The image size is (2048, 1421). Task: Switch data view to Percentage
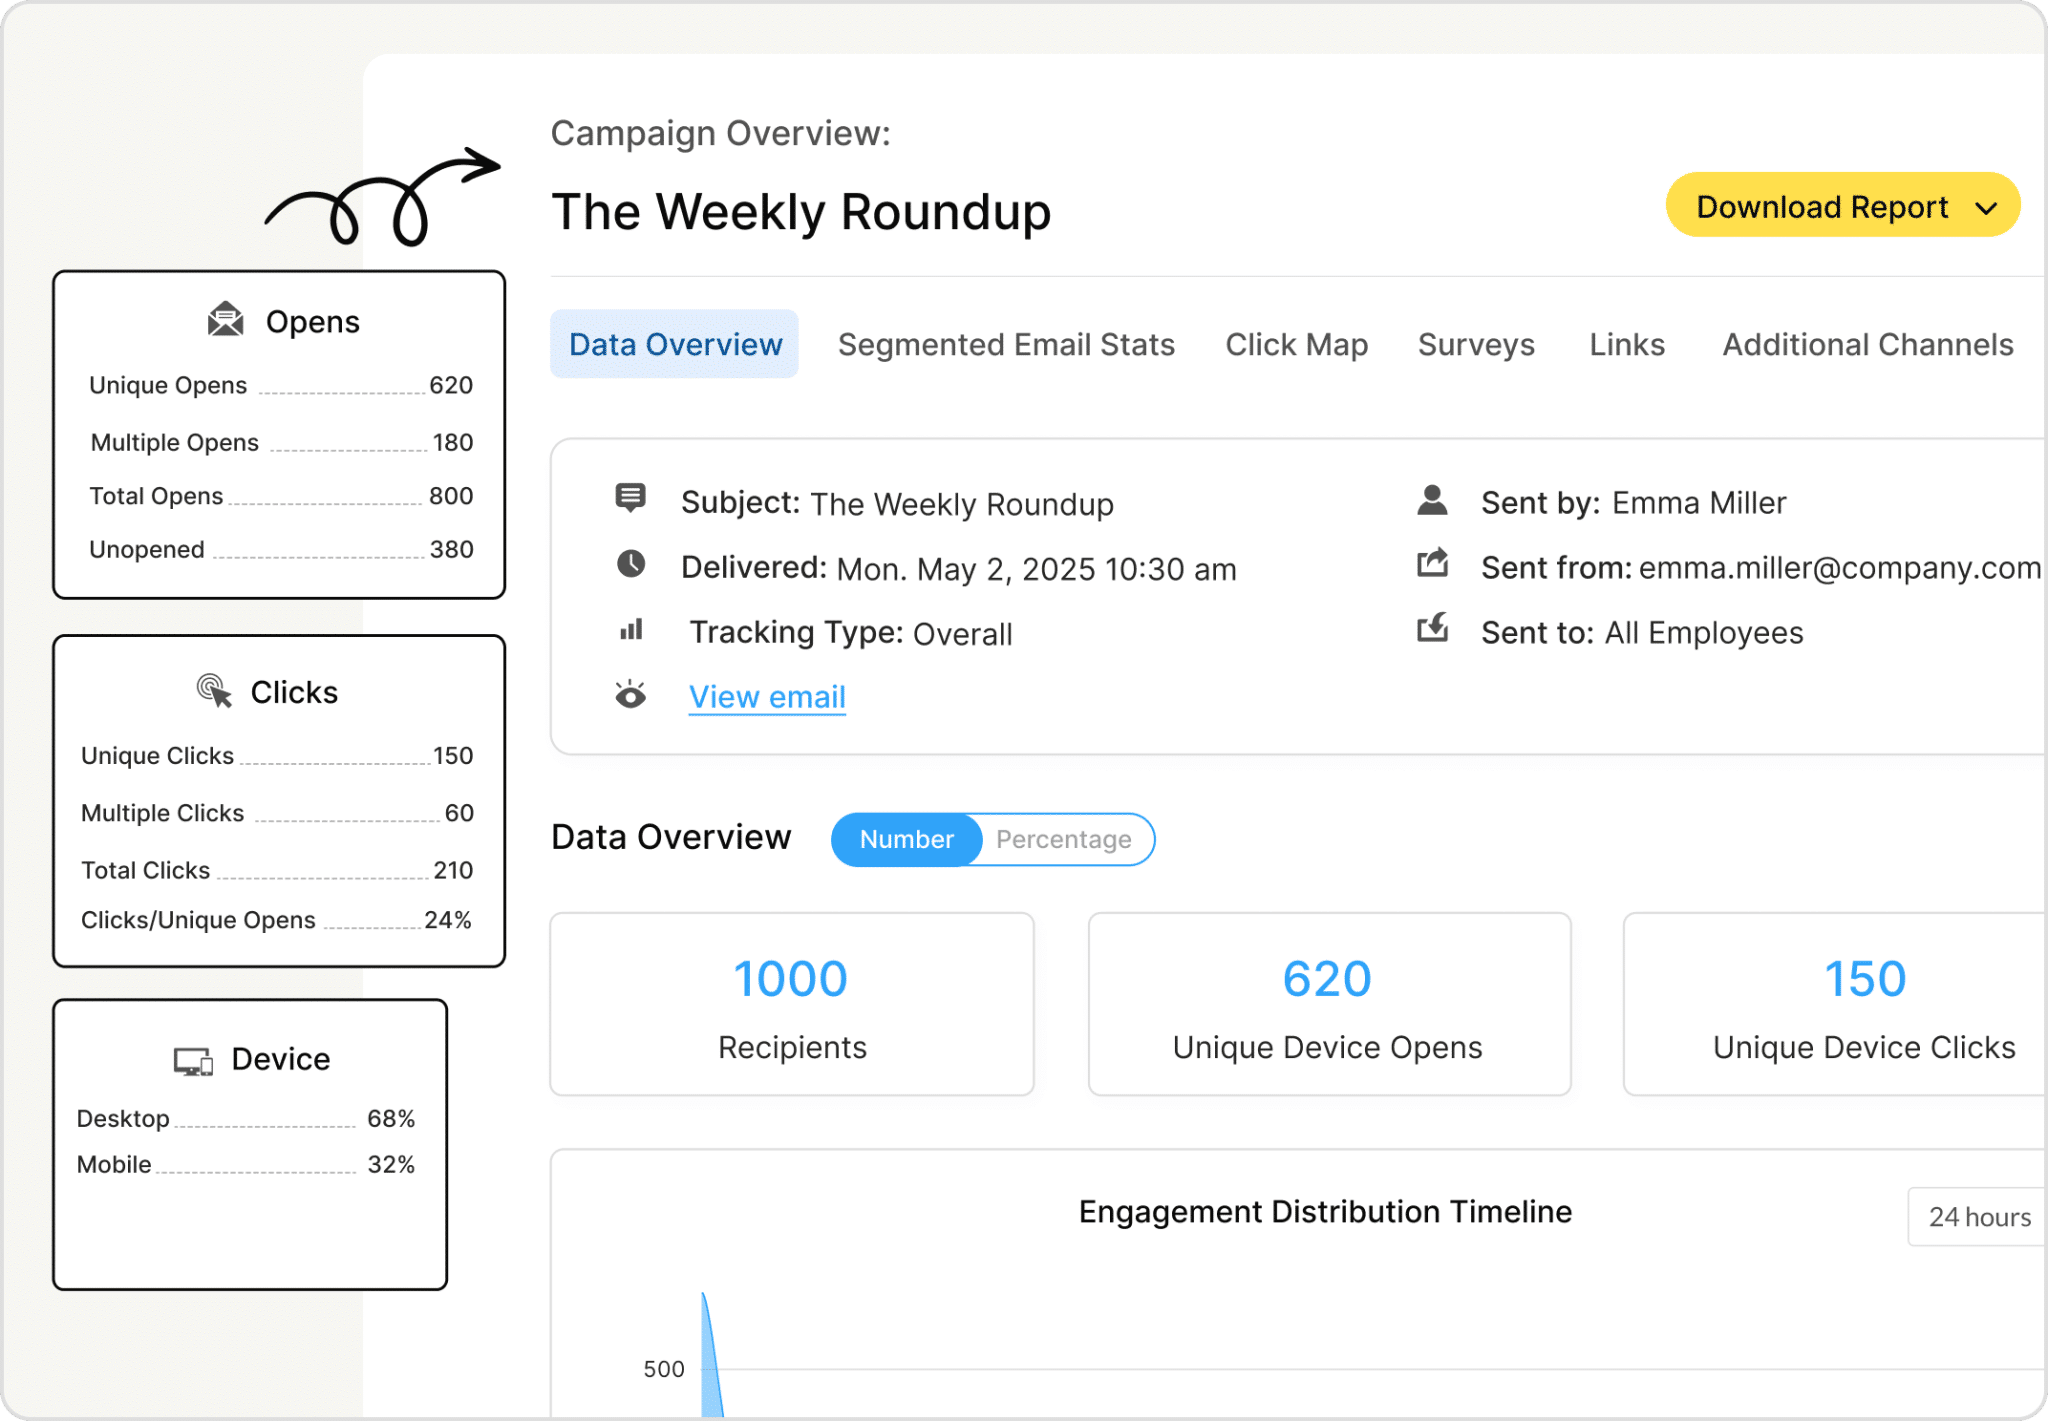point(1063,839)
